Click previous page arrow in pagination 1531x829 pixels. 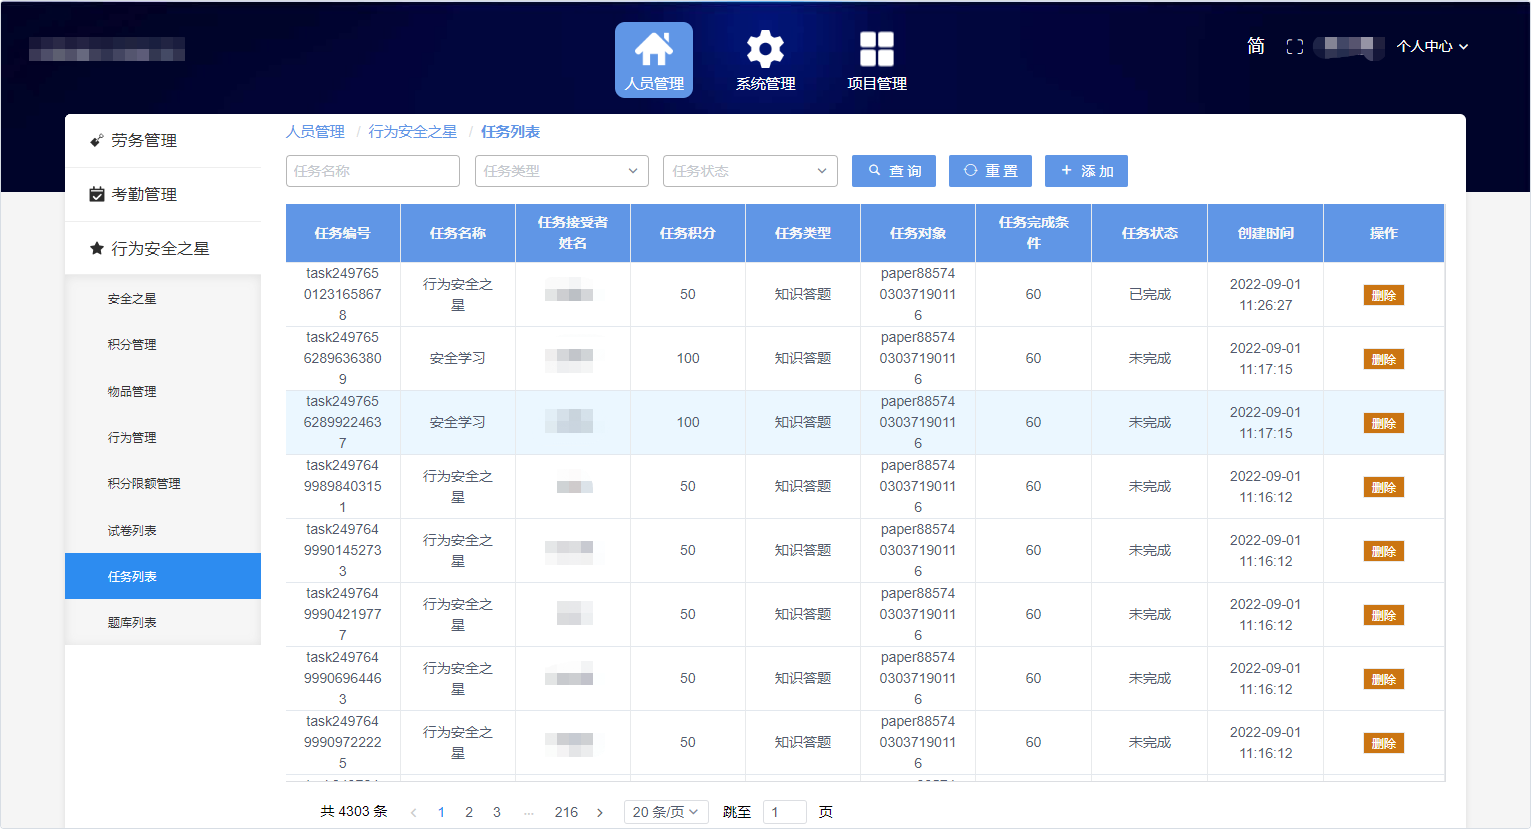413,812
